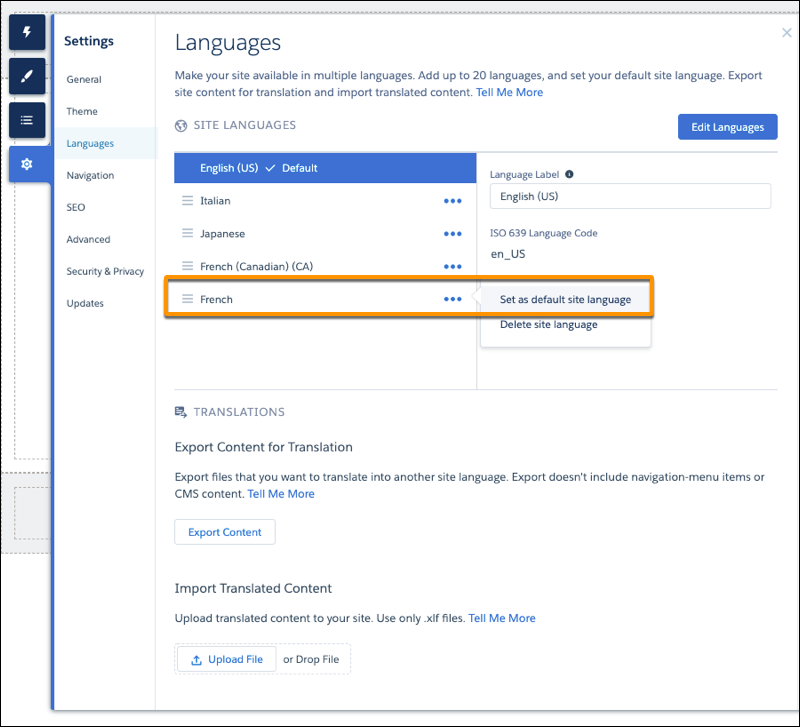Choose Set as default site language

point(565,299)
